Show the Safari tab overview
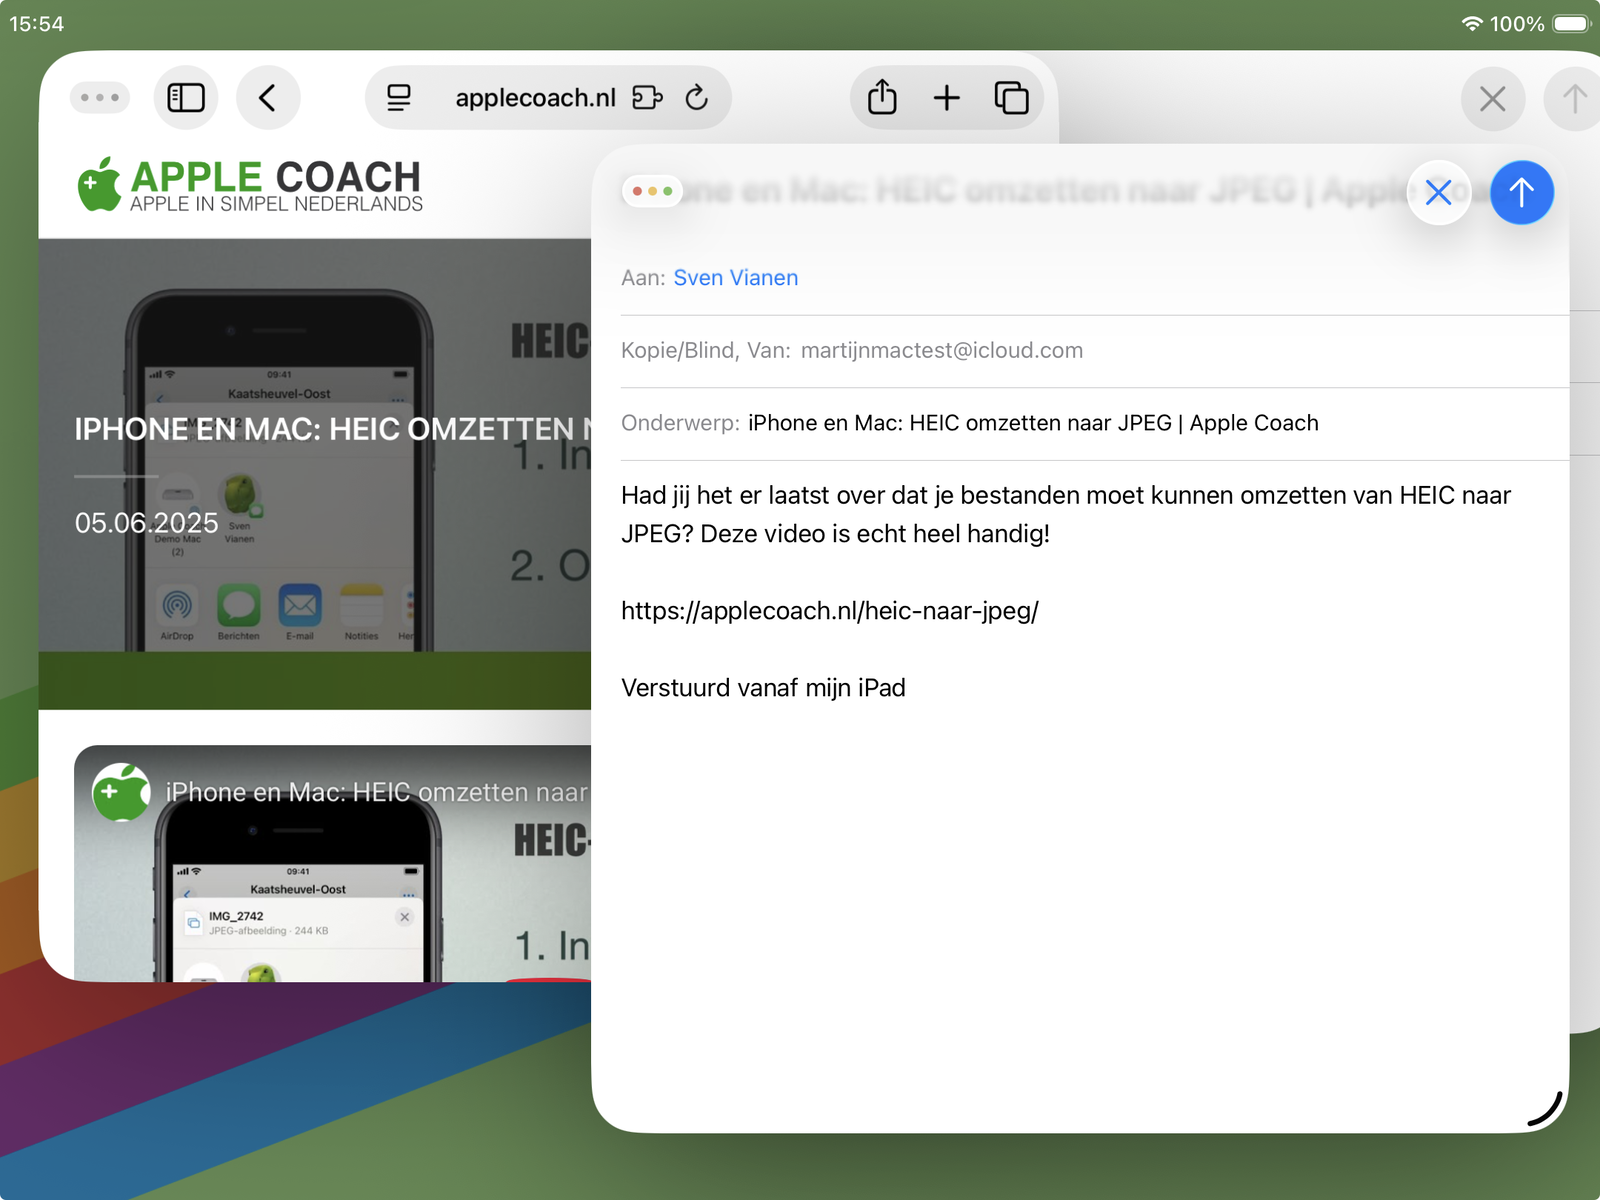This screenshot has width=1600, height=1200. tap(1011, 98)
